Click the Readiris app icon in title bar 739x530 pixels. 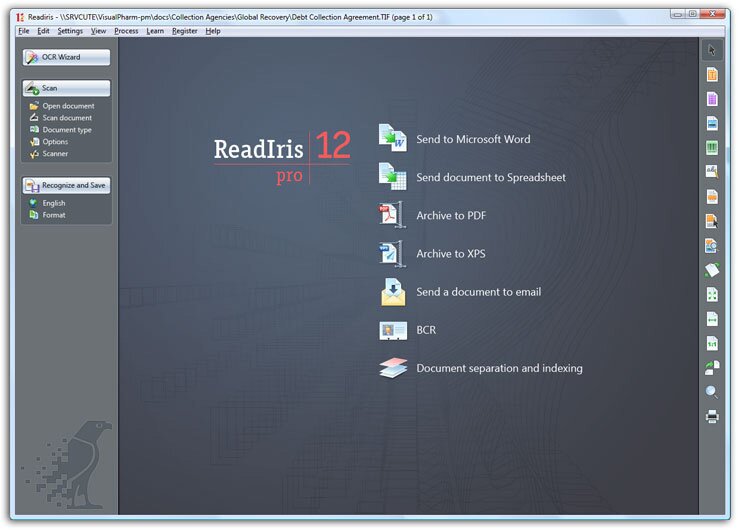[20, 17]
